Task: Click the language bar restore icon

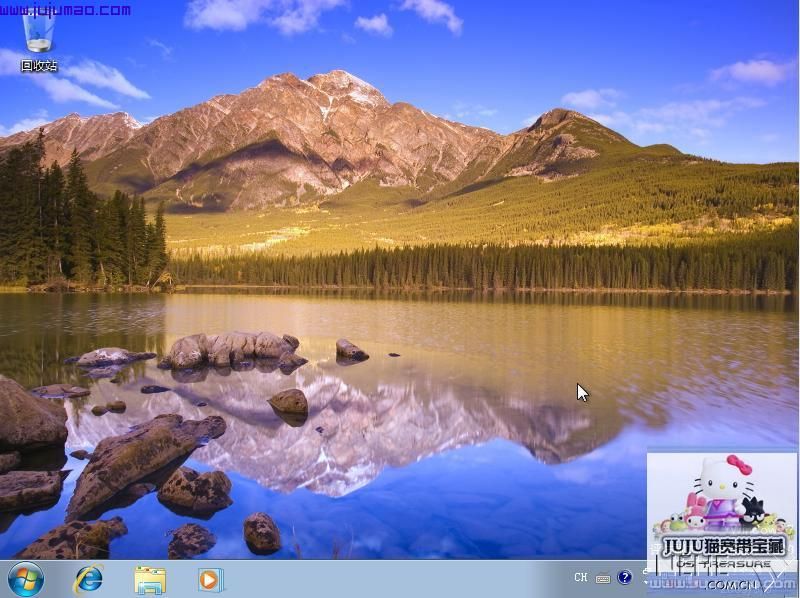Action: pos(645,572)
